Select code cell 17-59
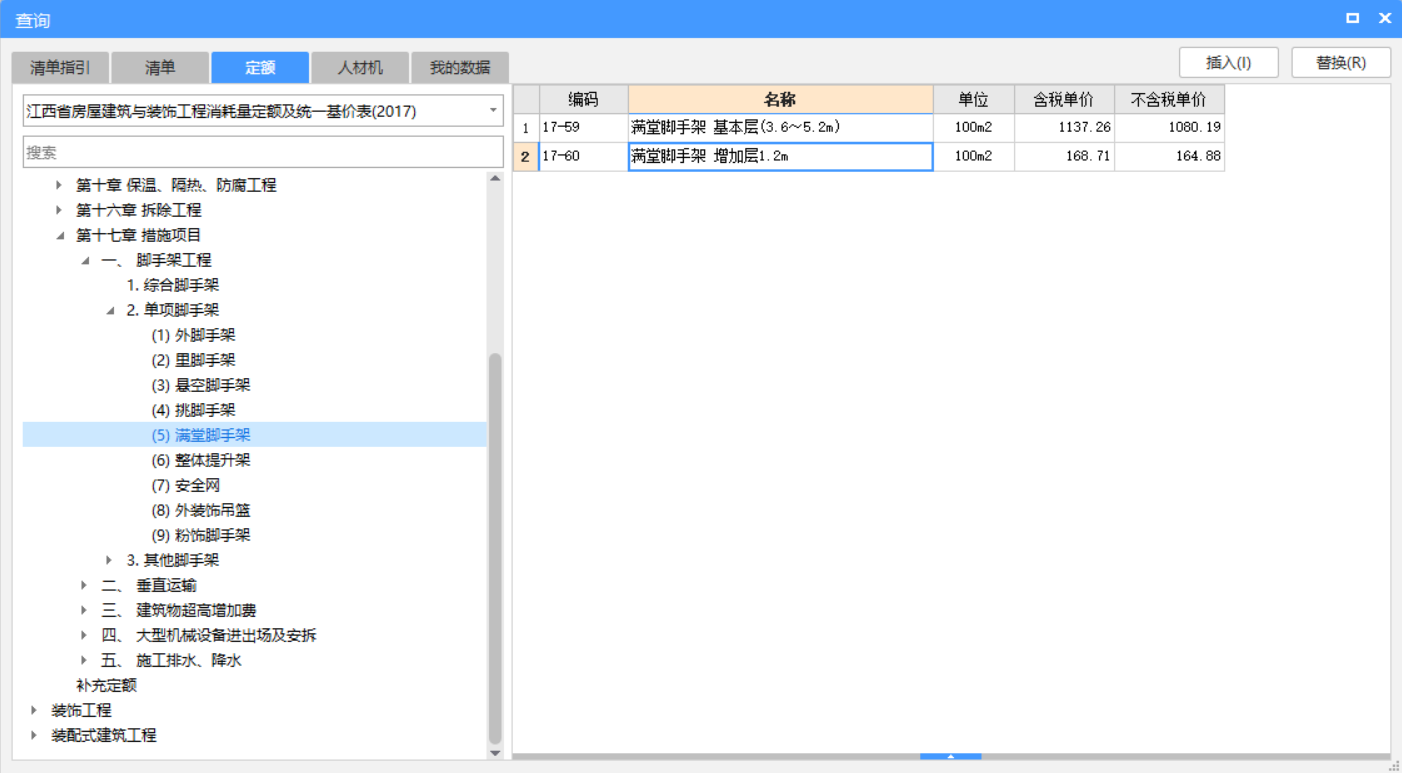1402x773 pixels. click(x=583, y=128)
